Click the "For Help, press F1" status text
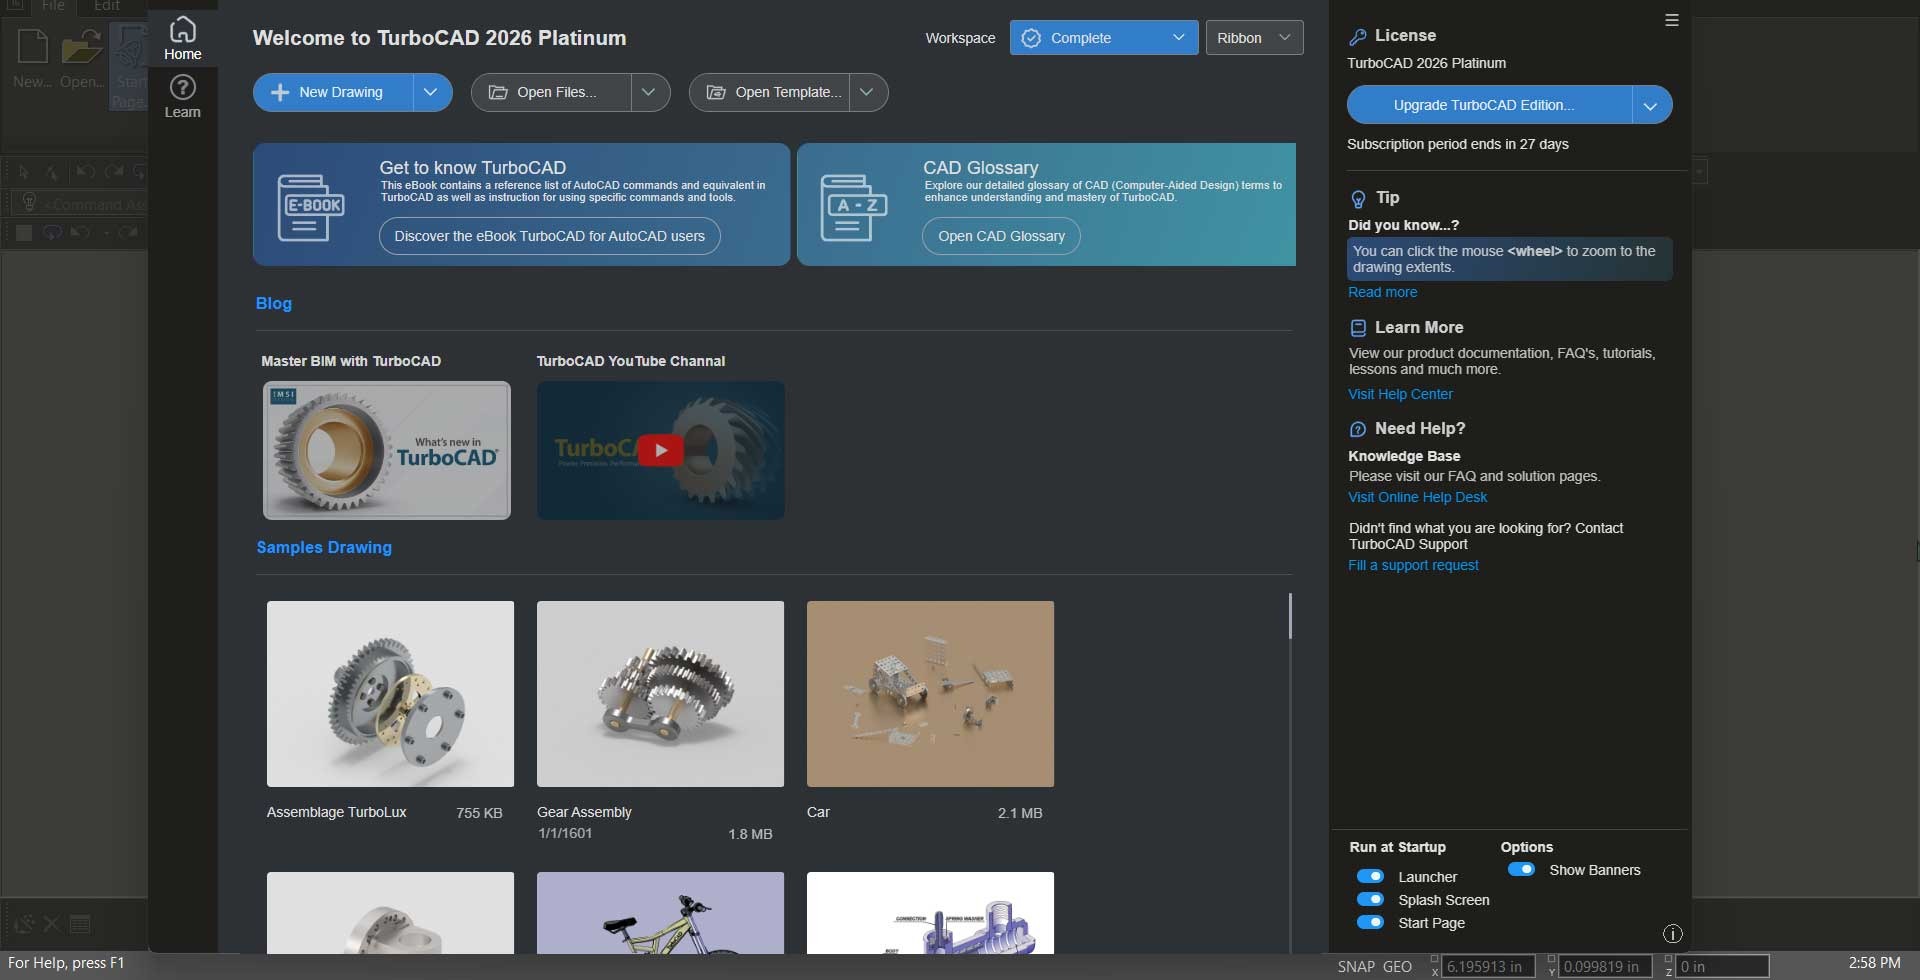 pos(66,963)
